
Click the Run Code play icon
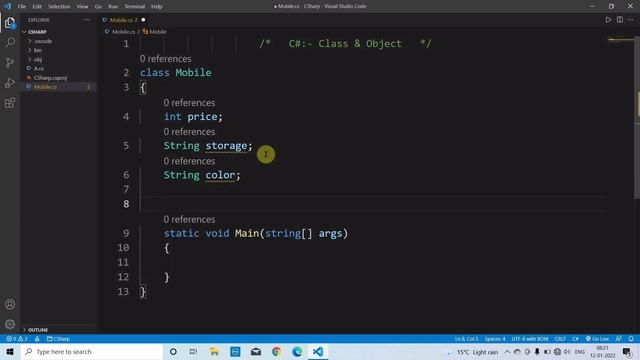[x=608, y=20]
